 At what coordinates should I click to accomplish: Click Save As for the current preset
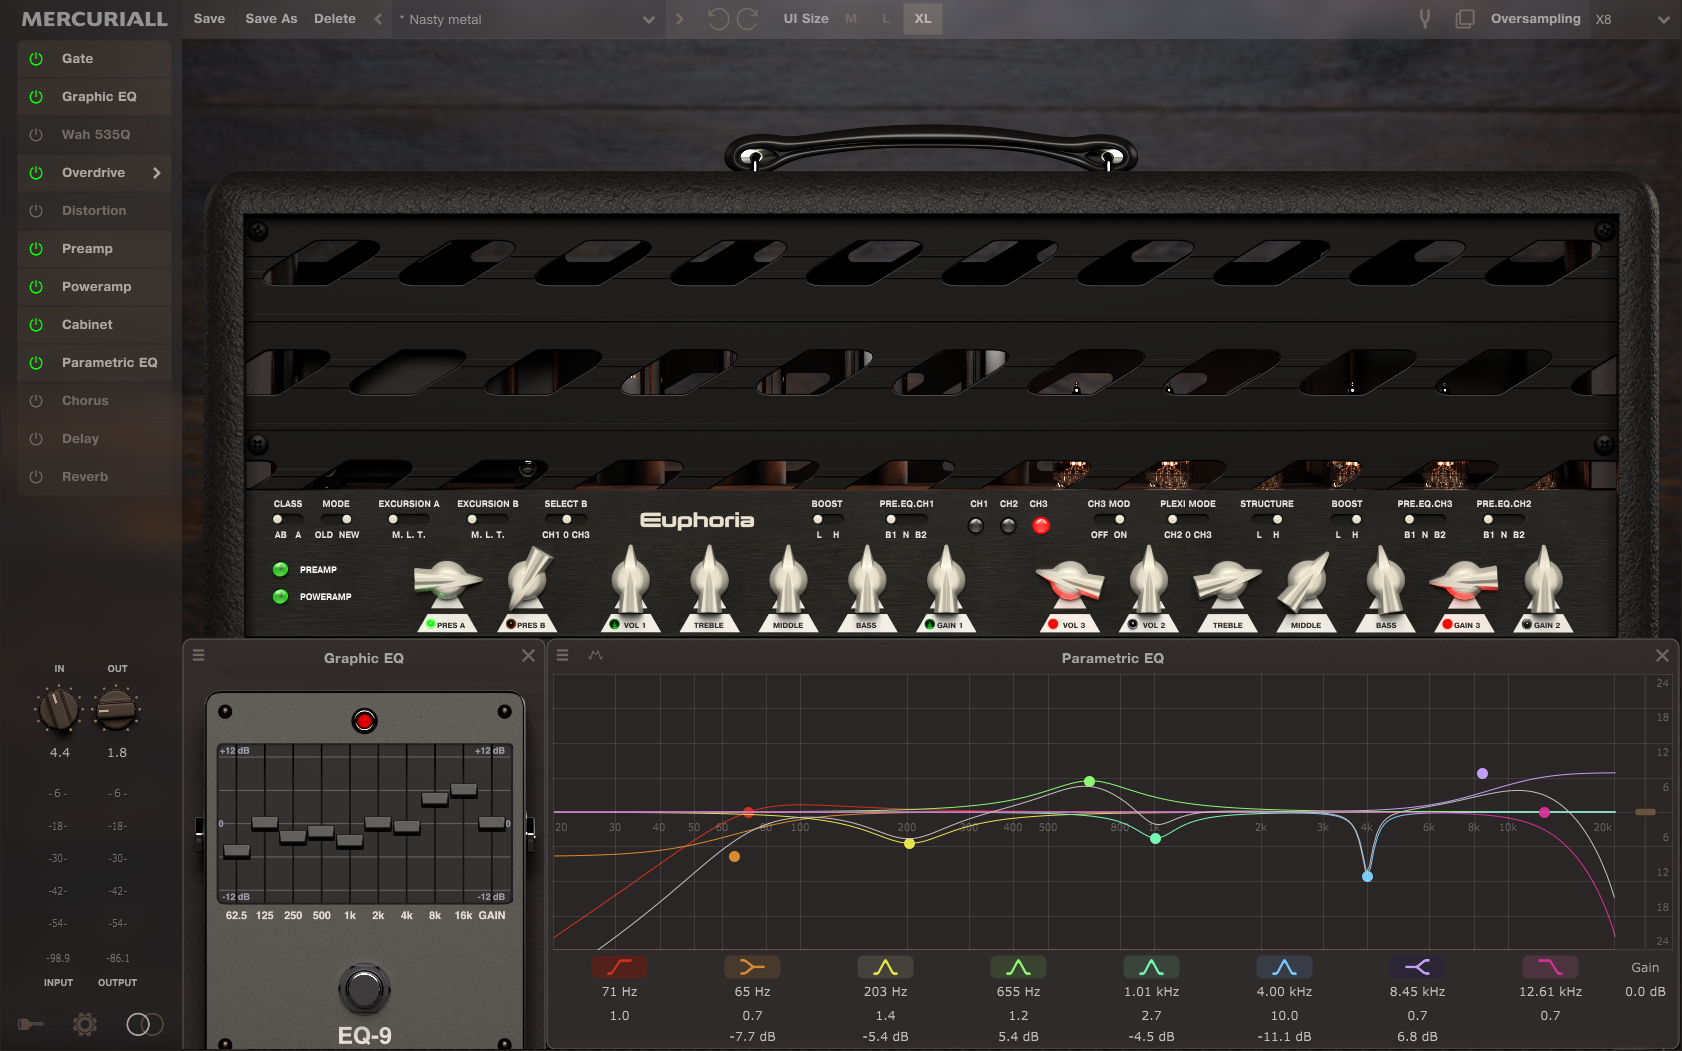pos(271,18)
